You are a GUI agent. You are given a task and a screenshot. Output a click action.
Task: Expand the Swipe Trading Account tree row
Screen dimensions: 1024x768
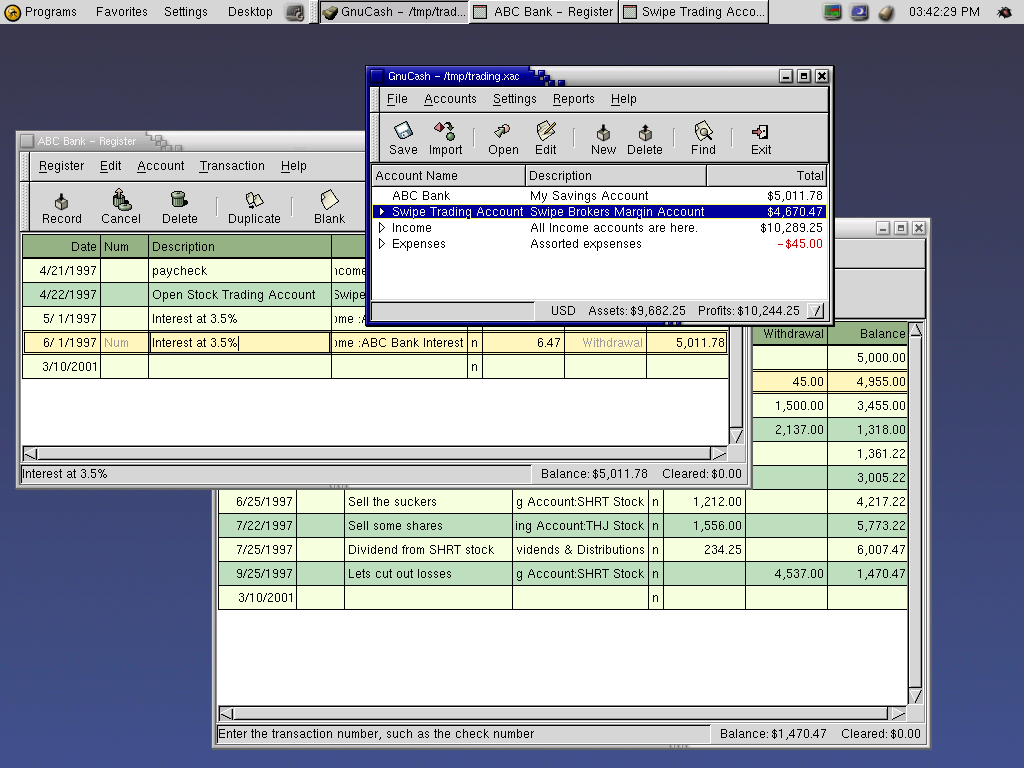[x=382, y=212]
